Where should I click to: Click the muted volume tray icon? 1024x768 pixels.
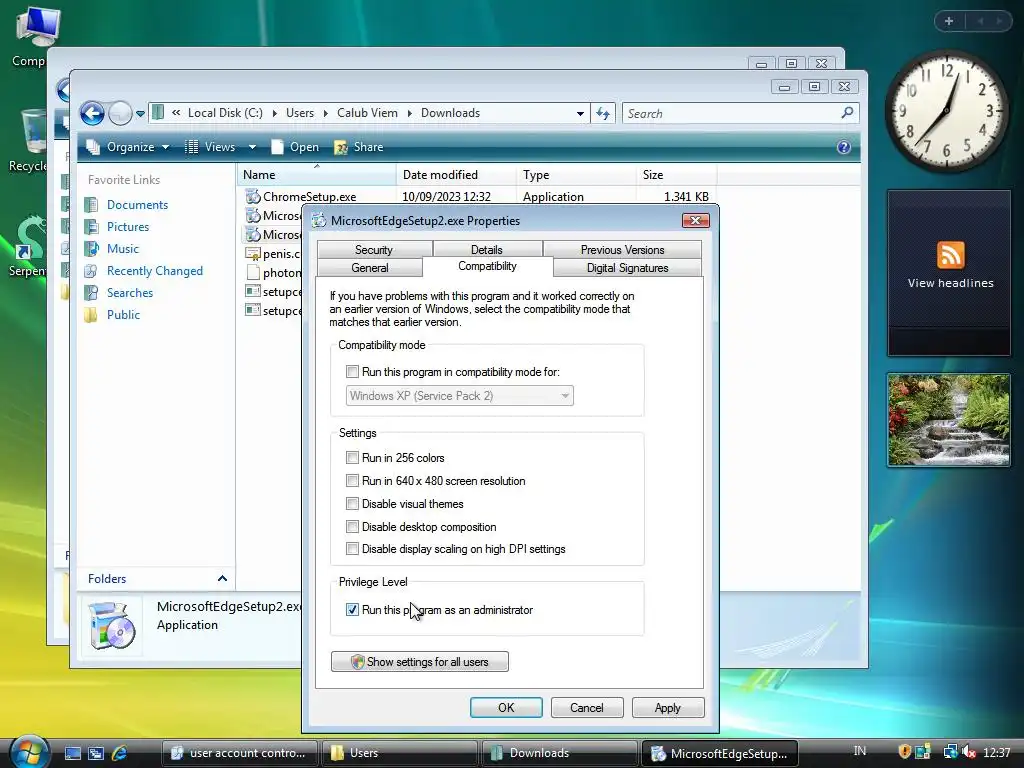pyautogui.click(x=968, y=752)
